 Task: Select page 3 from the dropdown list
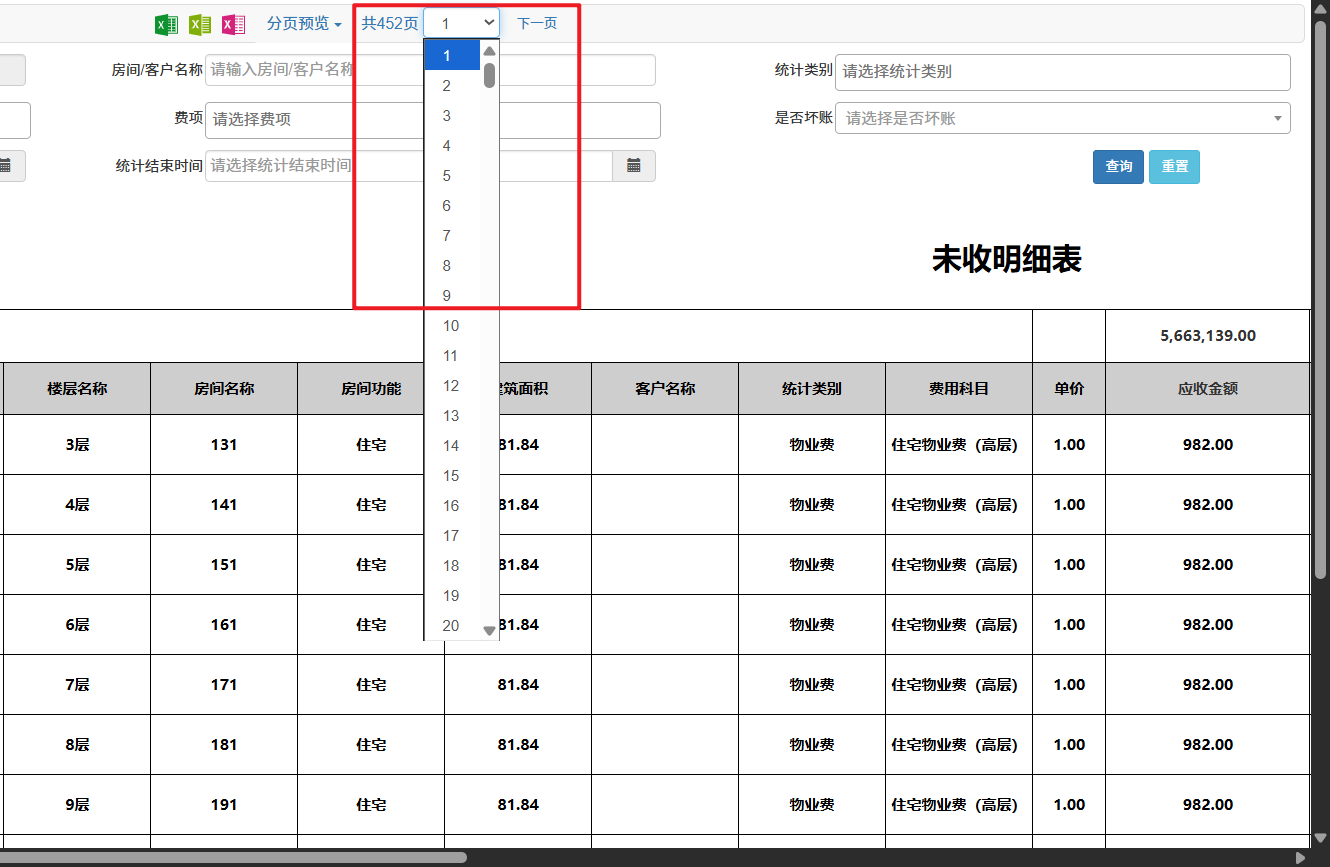[453, 116]
